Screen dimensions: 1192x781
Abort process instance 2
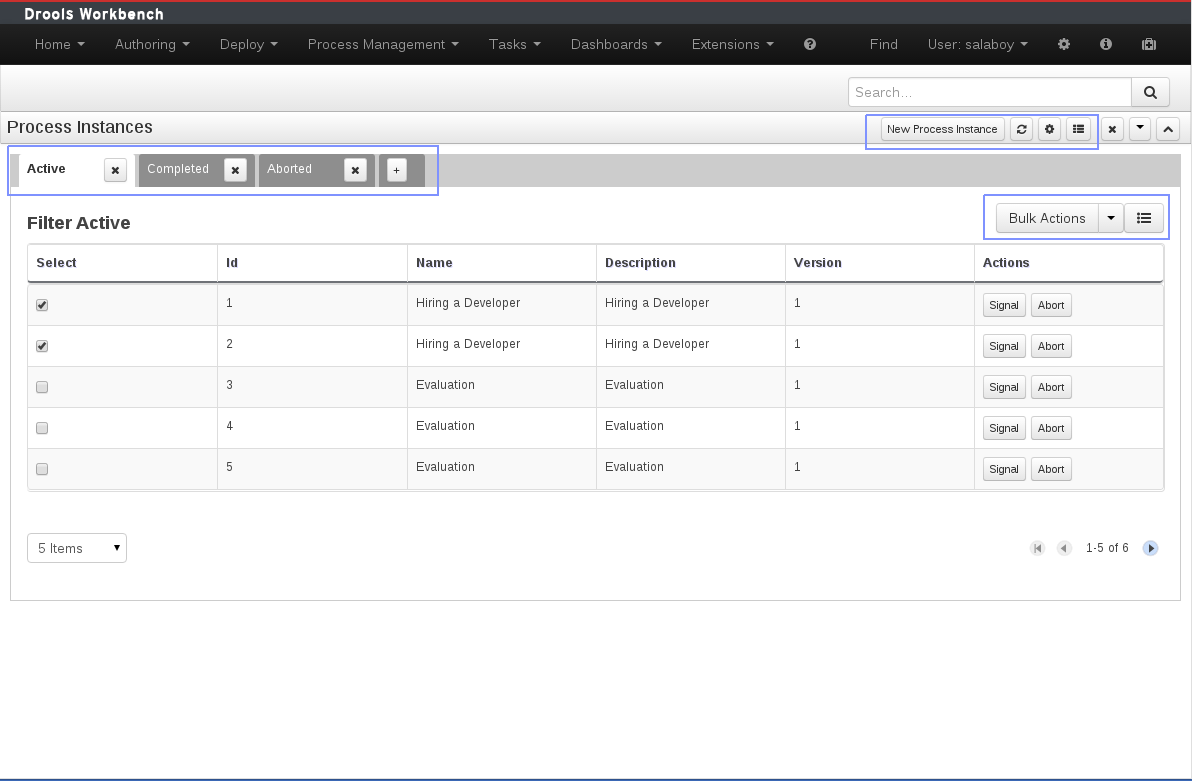1051,346
